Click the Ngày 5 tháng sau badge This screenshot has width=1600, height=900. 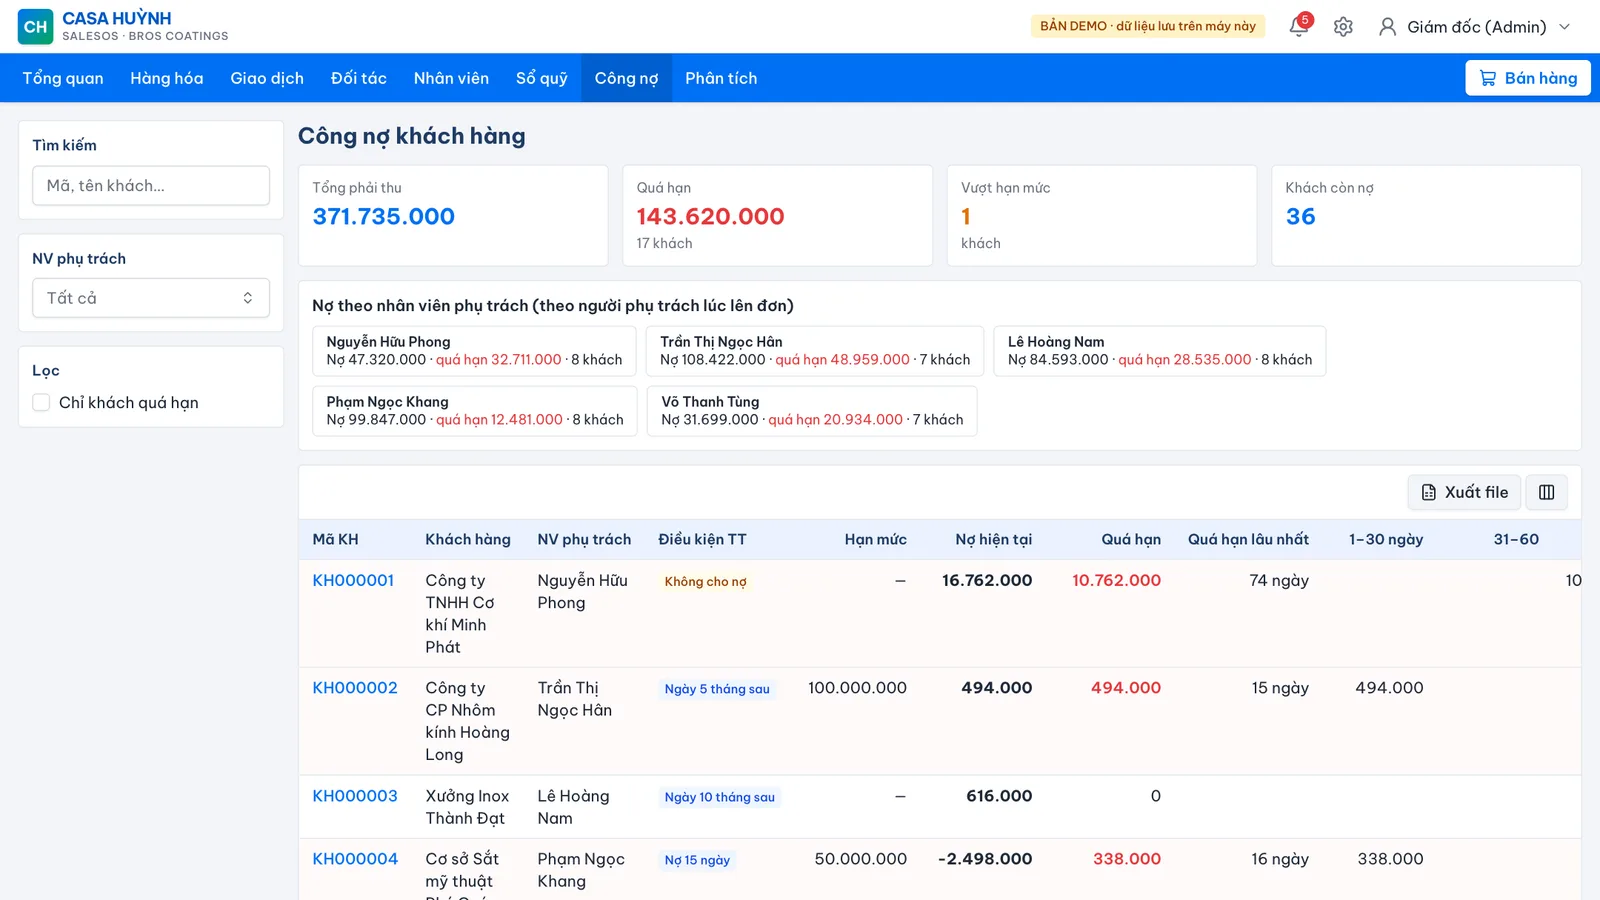tap(717, 690)
